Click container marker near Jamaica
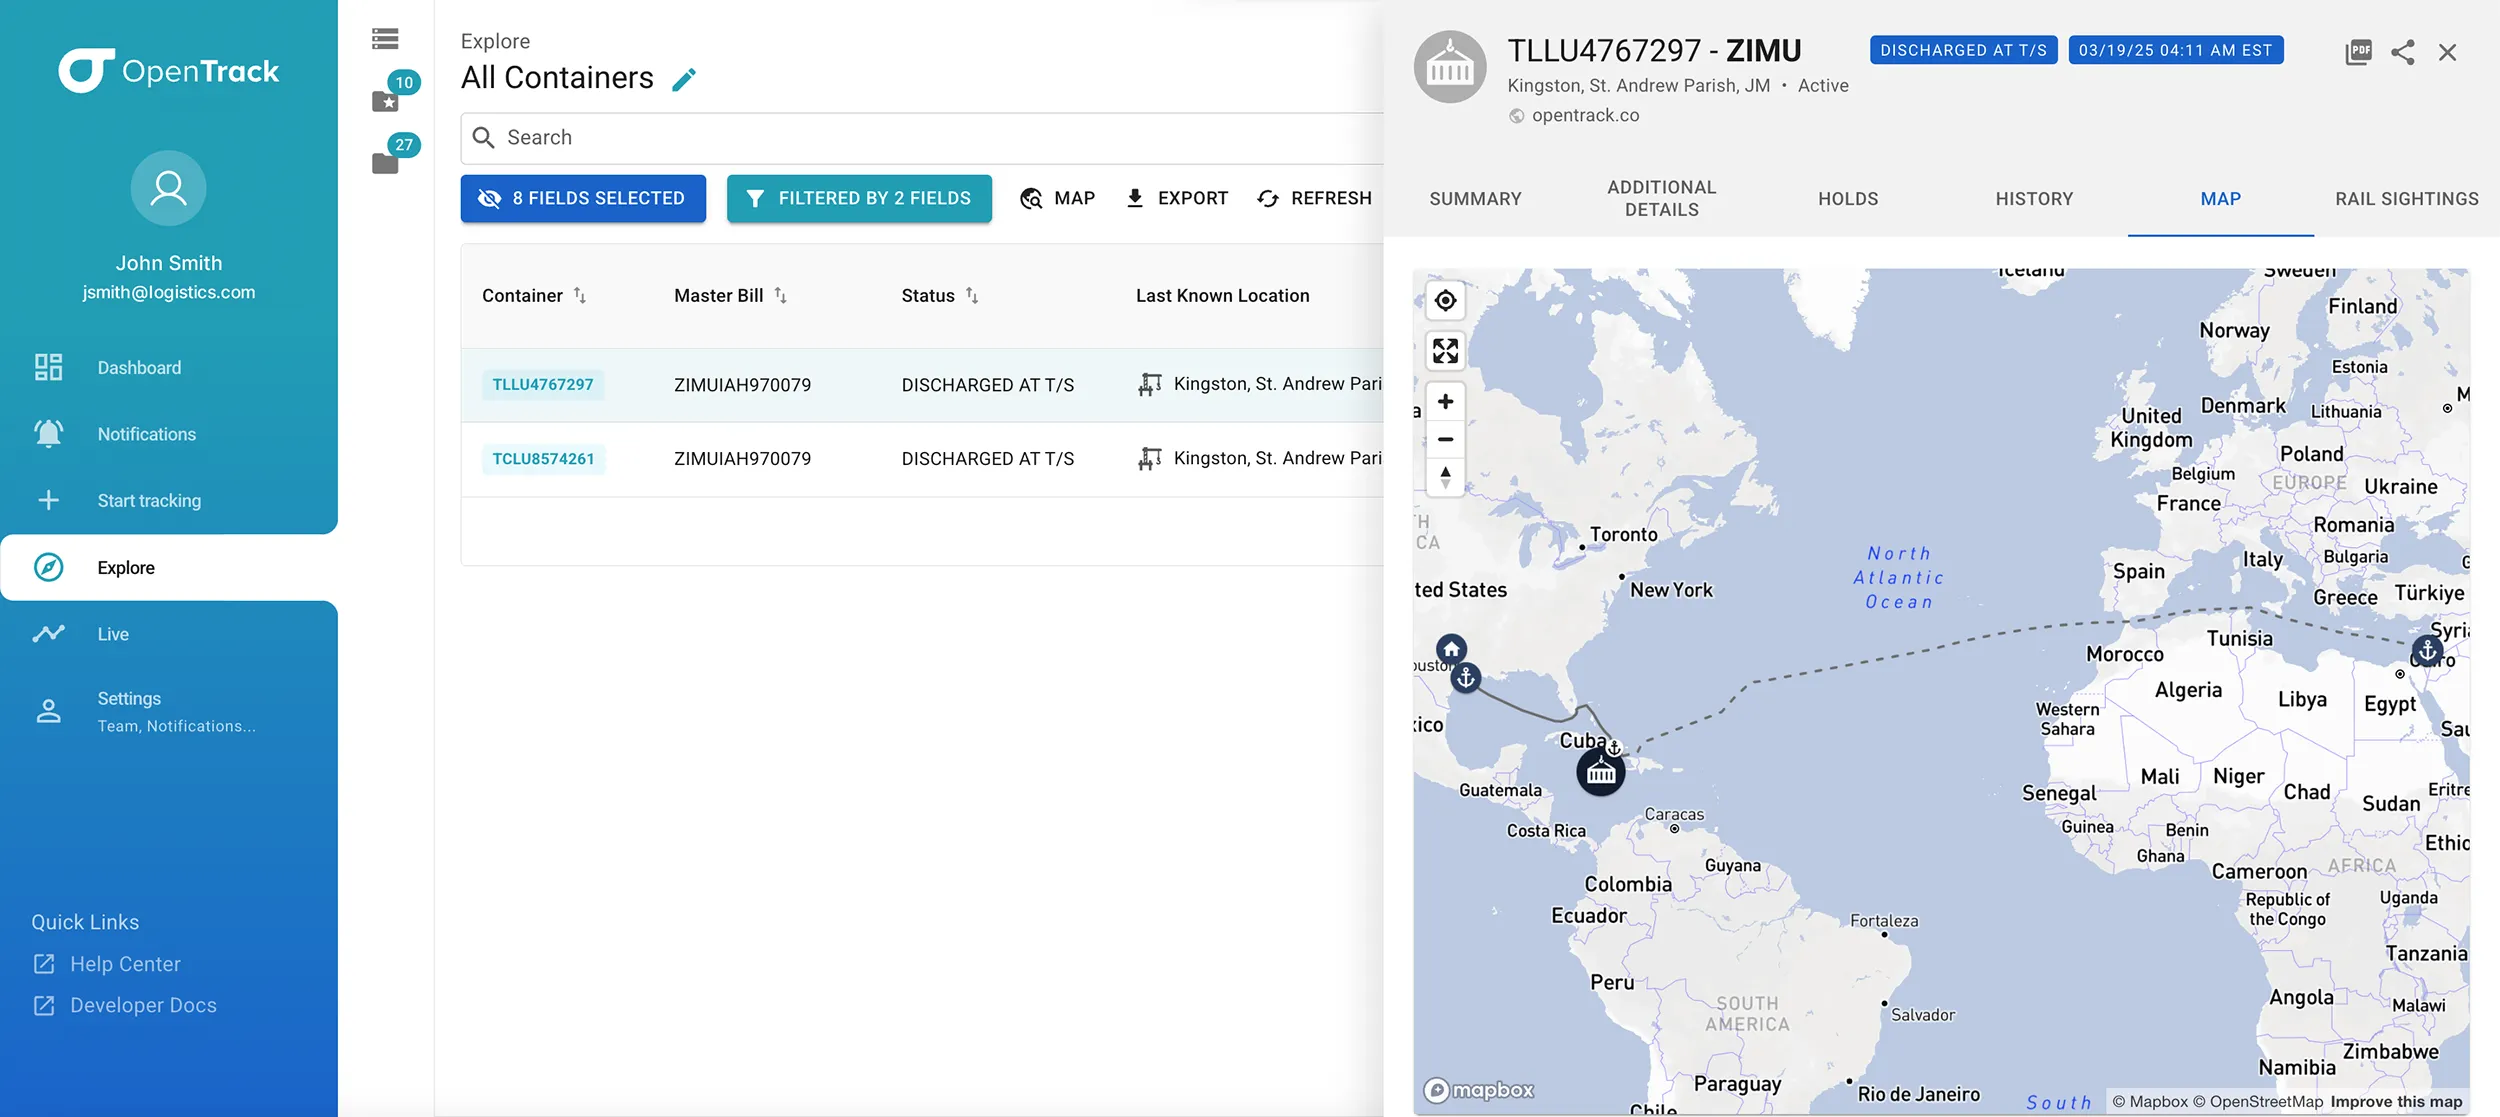 1601,772
